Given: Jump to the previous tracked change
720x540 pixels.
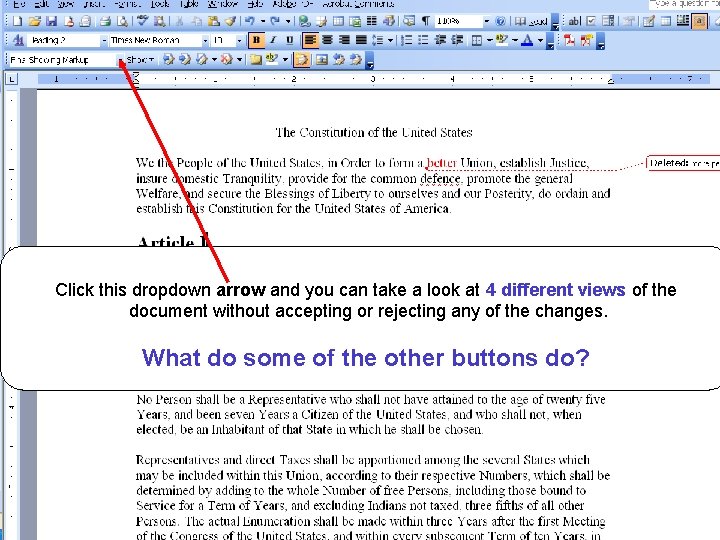Looking at the screenshot, I should 169,60.
